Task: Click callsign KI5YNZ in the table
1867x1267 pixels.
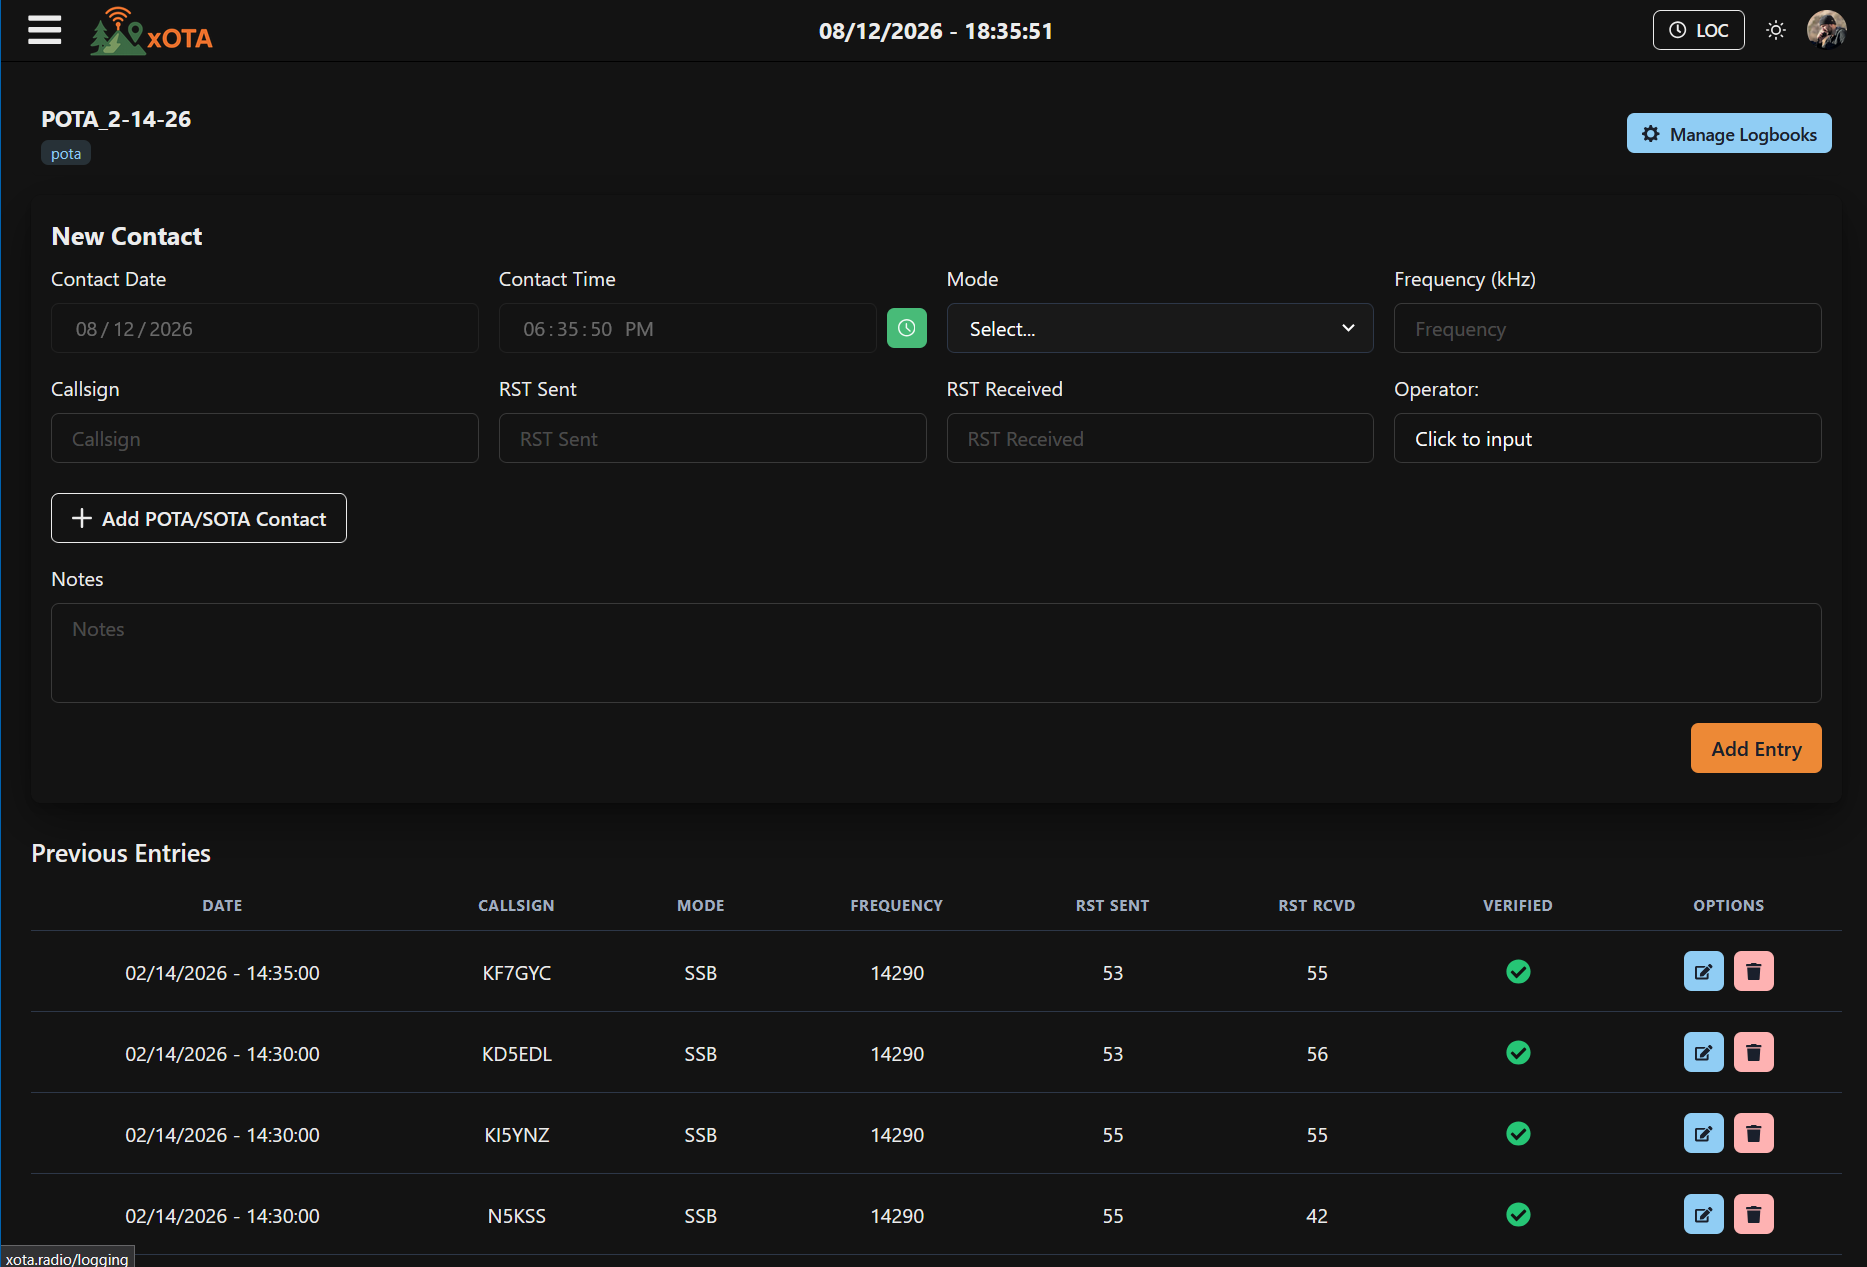Action: tap(516, 1135)
